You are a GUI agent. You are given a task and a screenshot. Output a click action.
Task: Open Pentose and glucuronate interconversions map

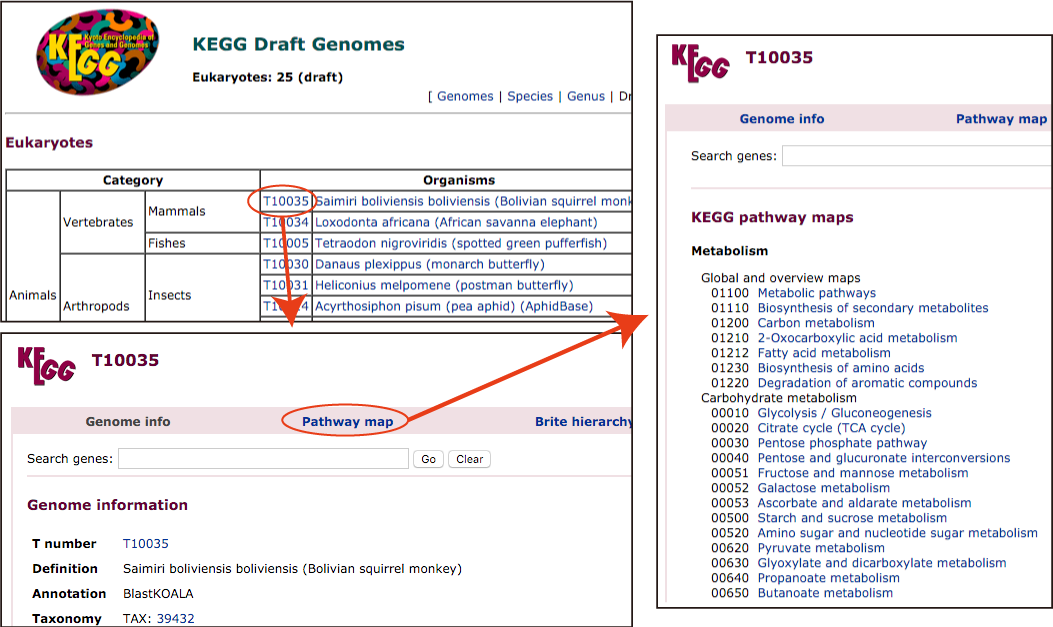point(884,458)
